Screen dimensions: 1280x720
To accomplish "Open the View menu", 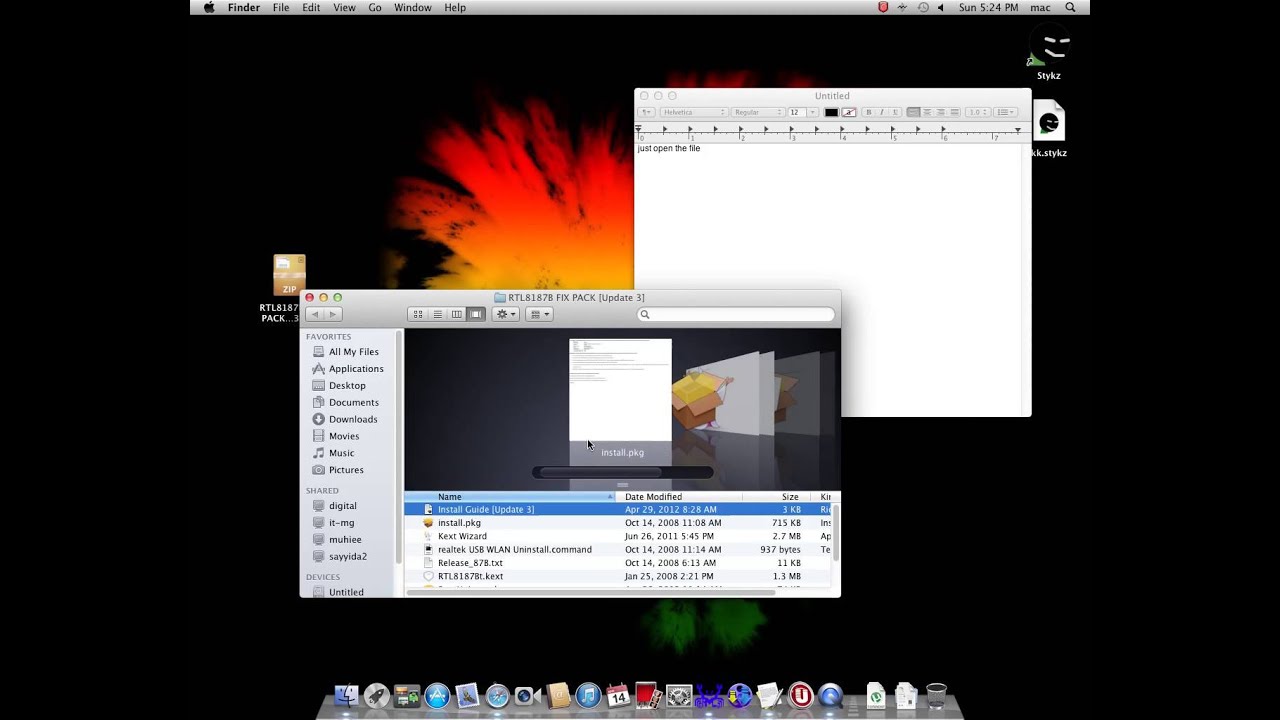I will [x=344, y=8].
